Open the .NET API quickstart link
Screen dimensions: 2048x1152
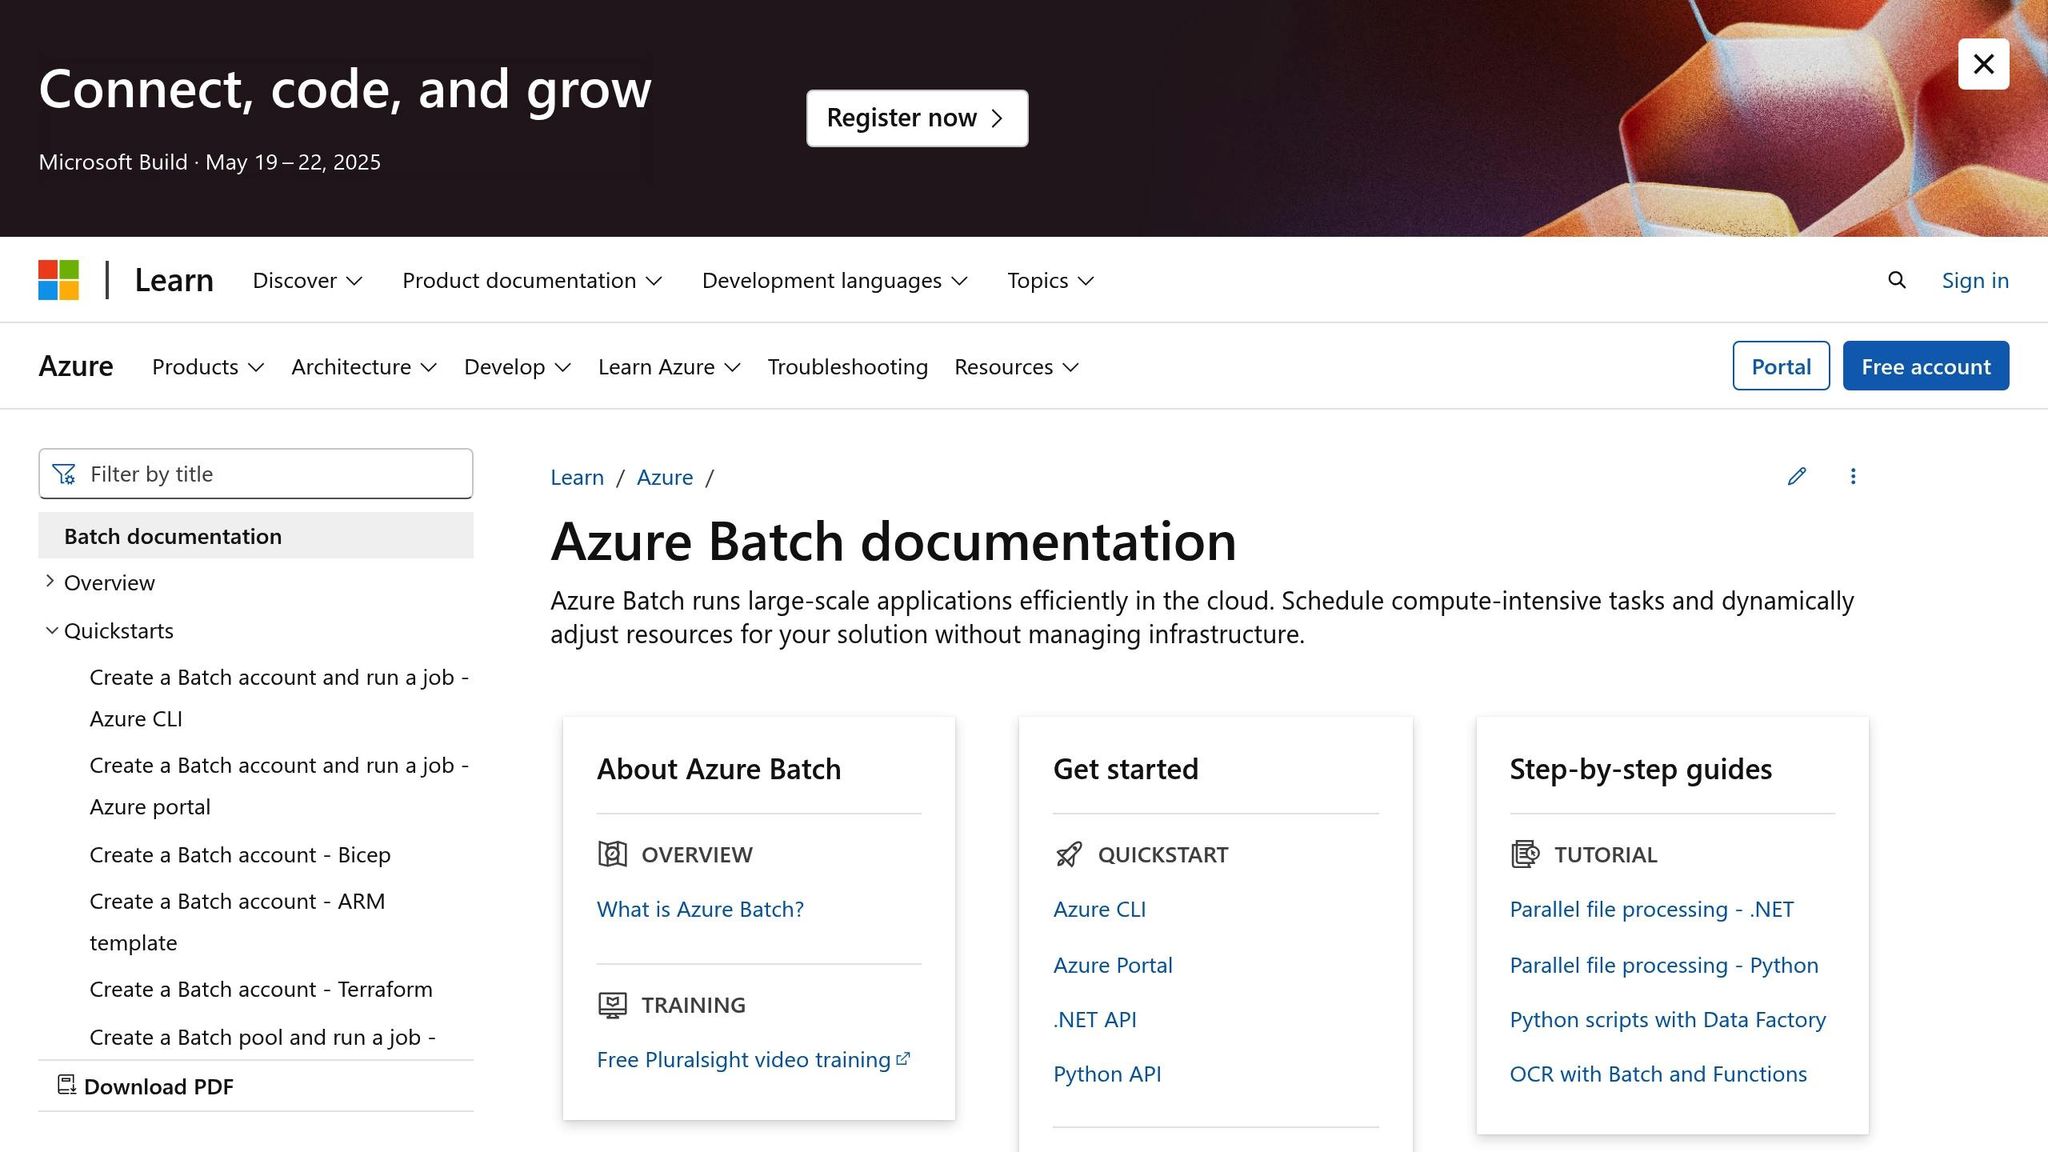tap(1095, 1019)
